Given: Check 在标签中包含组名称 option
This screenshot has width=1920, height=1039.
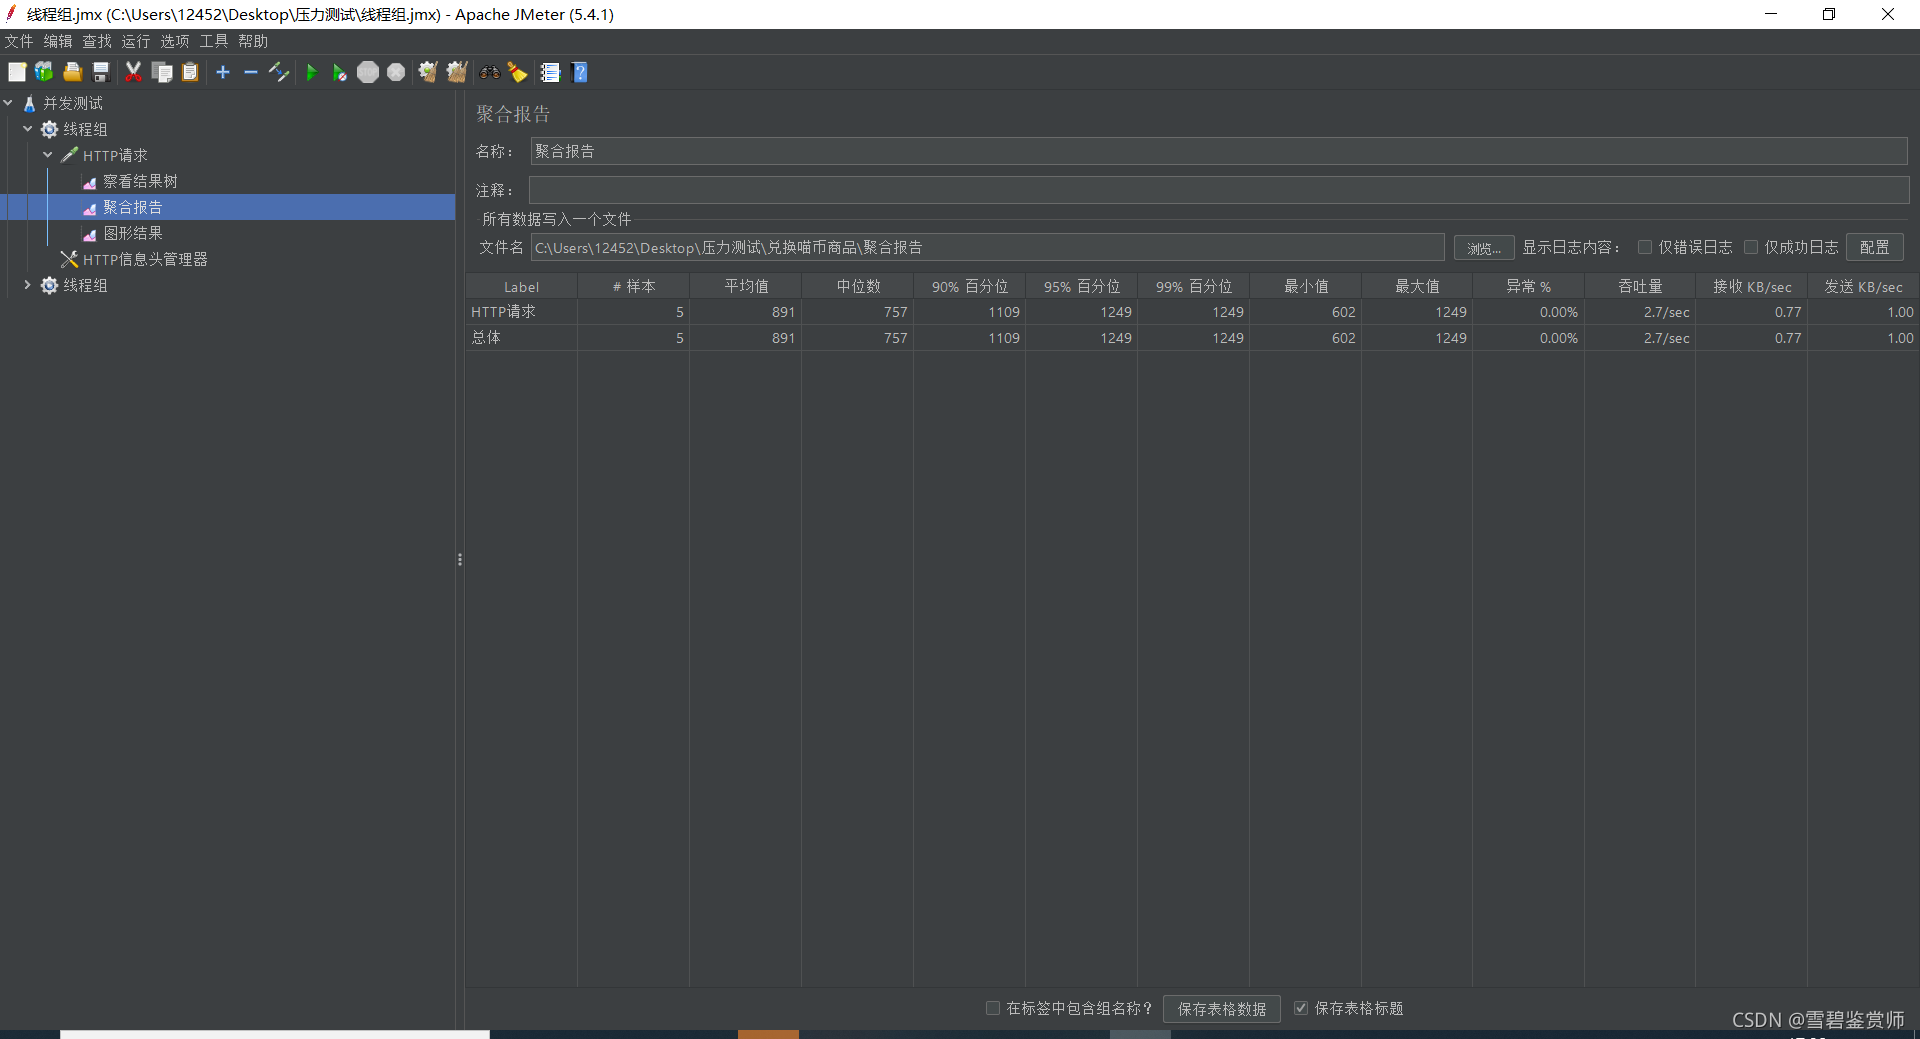Looking at the screenshot, I should point(993,1008).
